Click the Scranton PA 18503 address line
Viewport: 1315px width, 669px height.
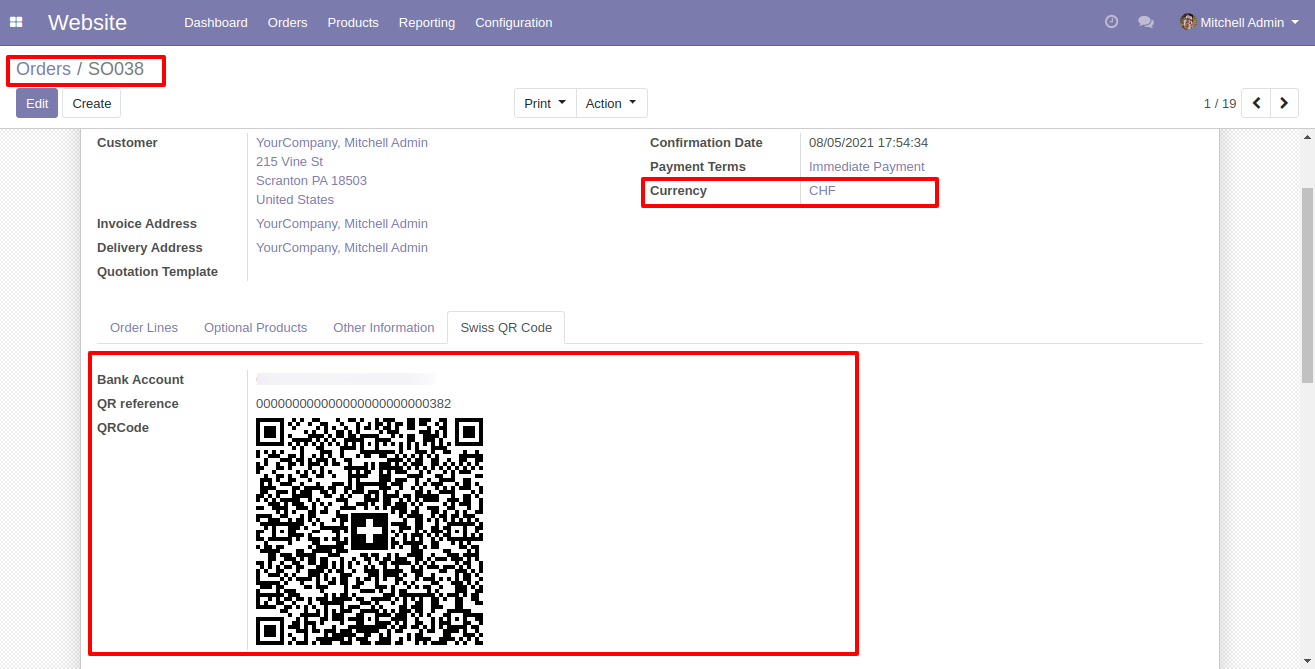pos(311,181)
